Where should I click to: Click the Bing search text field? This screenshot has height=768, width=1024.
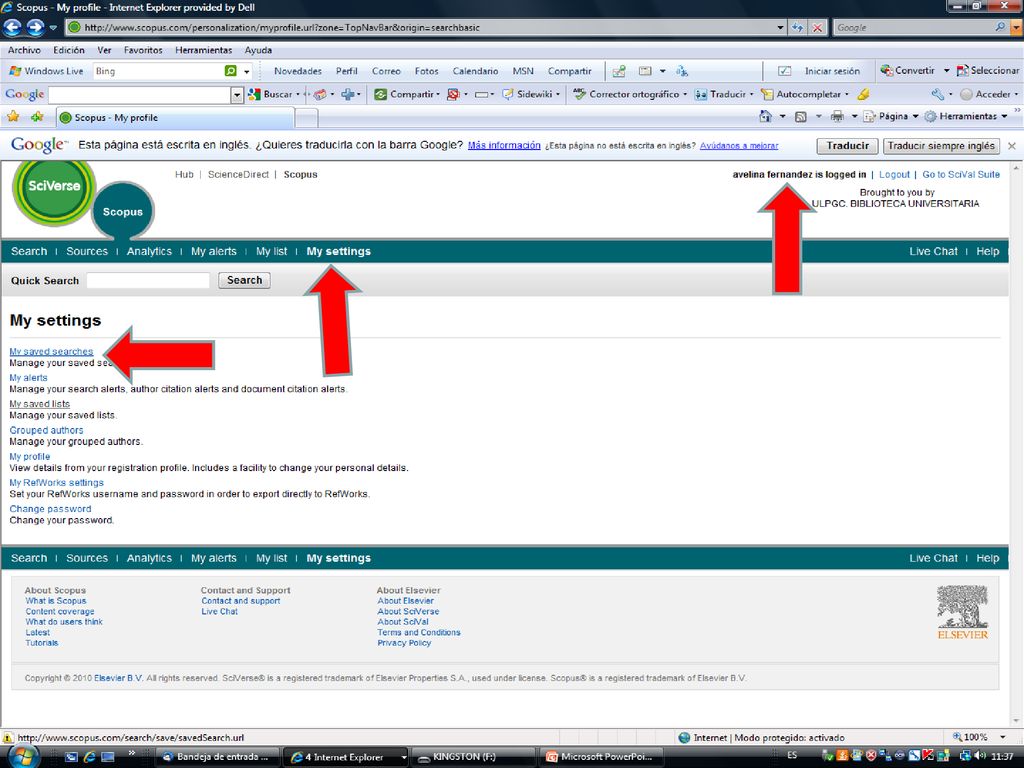tap(157, 71)
